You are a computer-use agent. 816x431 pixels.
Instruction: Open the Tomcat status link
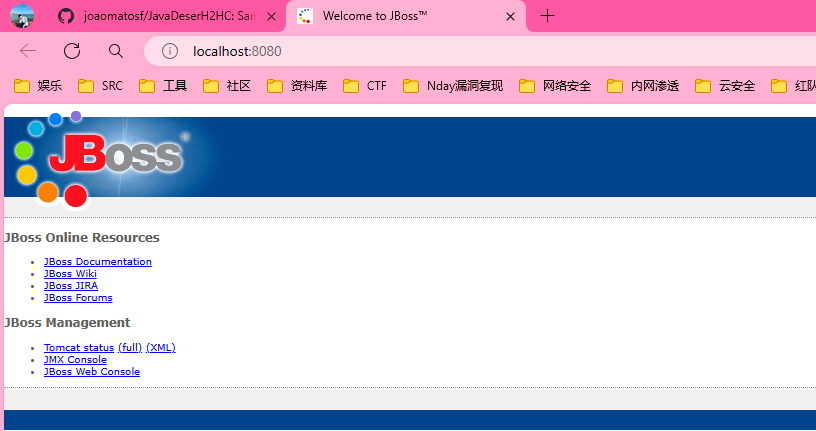[x=79, y=348]
